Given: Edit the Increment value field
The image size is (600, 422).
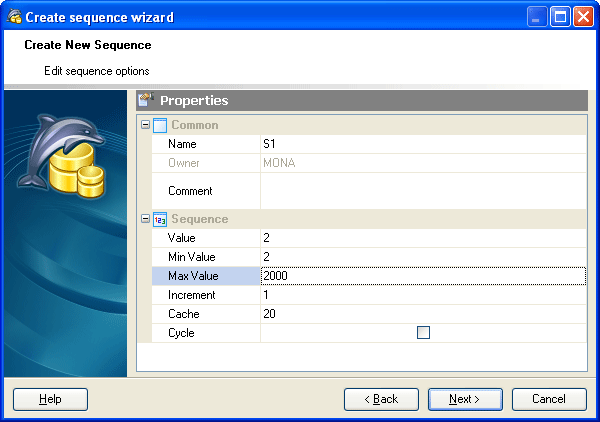Looking at the screenshot, I should click(422, 295).
